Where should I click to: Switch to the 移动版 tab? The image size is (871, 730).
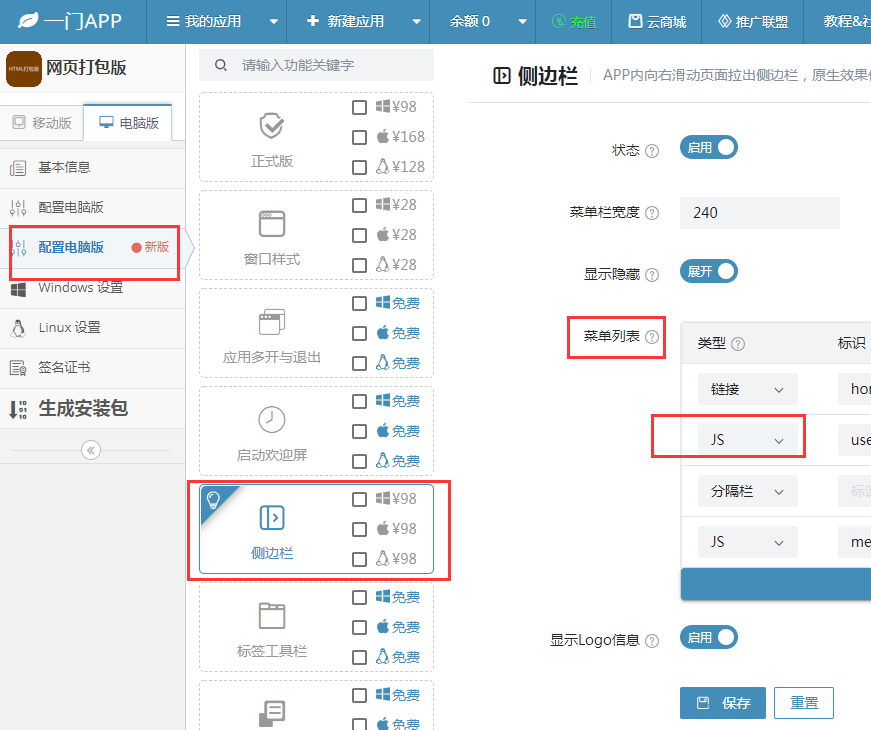click(x=42, y=123)
